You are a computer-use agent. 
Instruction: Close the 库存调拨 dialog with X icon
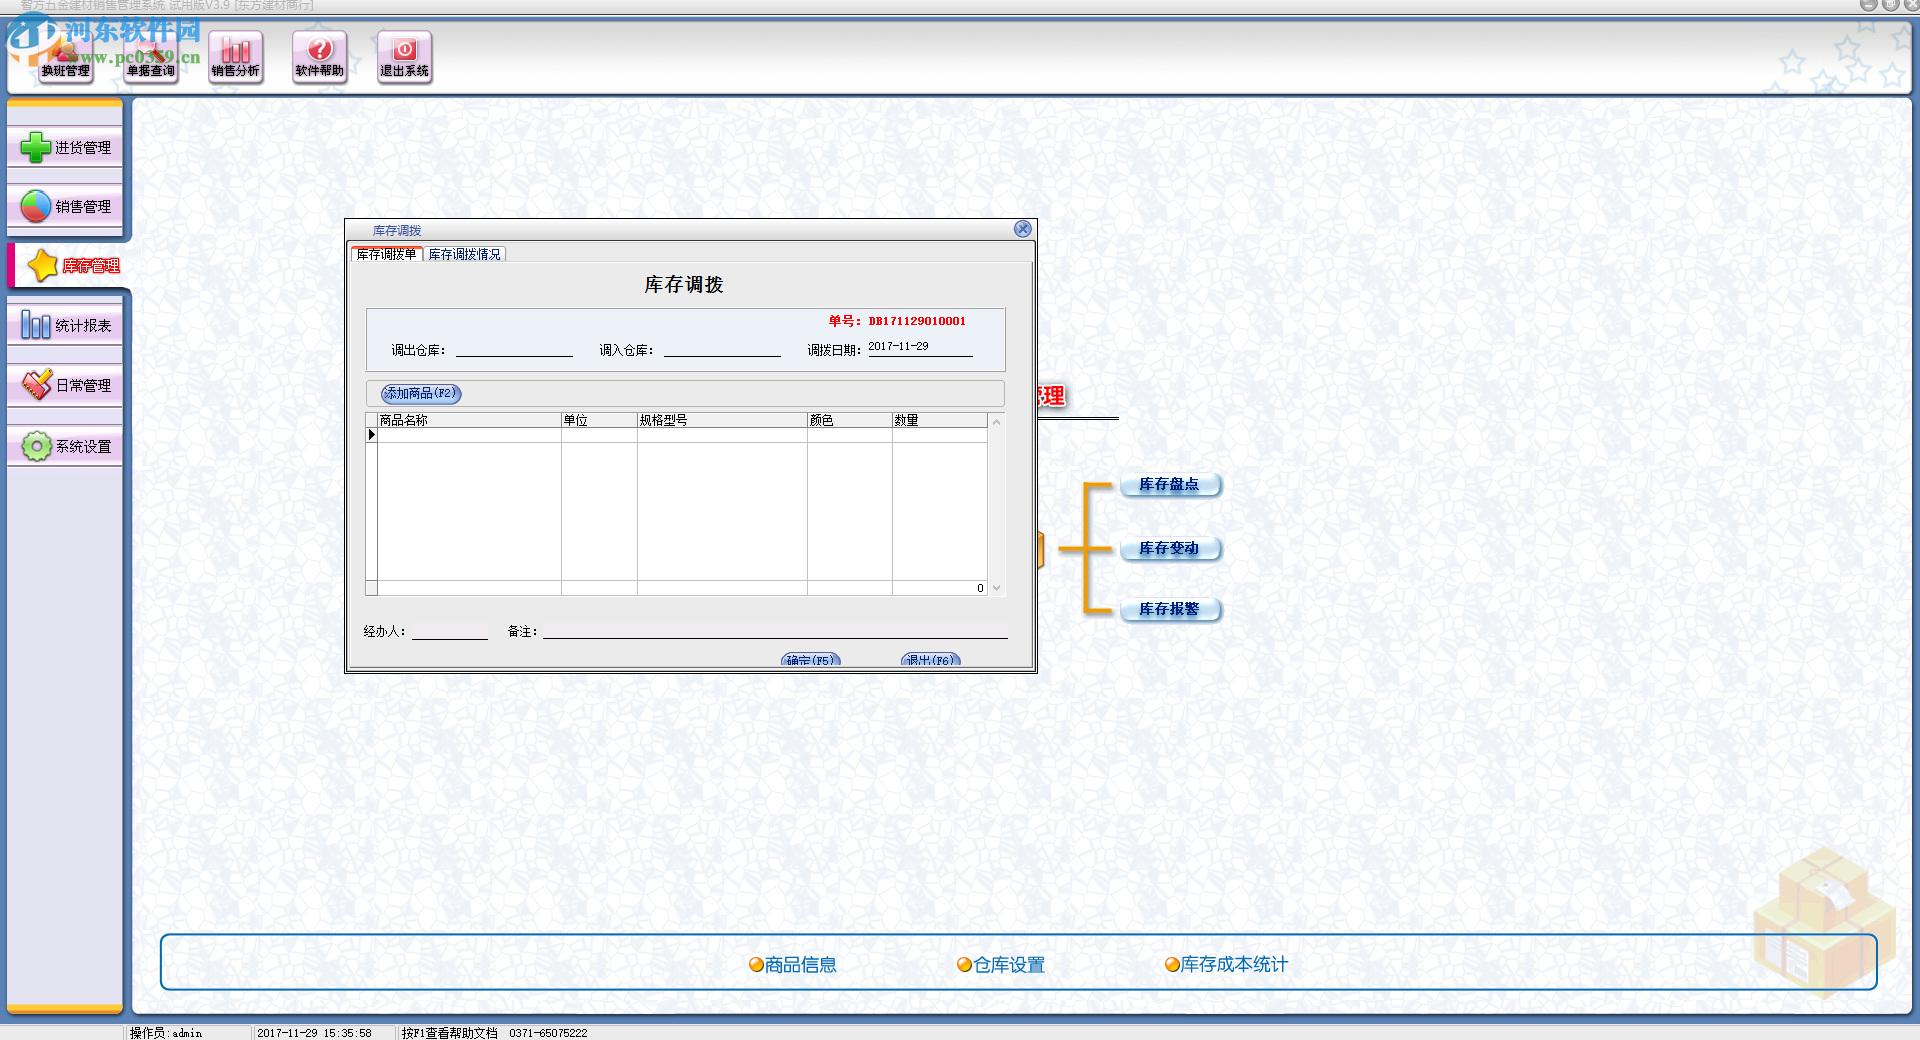pyautogui.click(x=1022, y=229)
